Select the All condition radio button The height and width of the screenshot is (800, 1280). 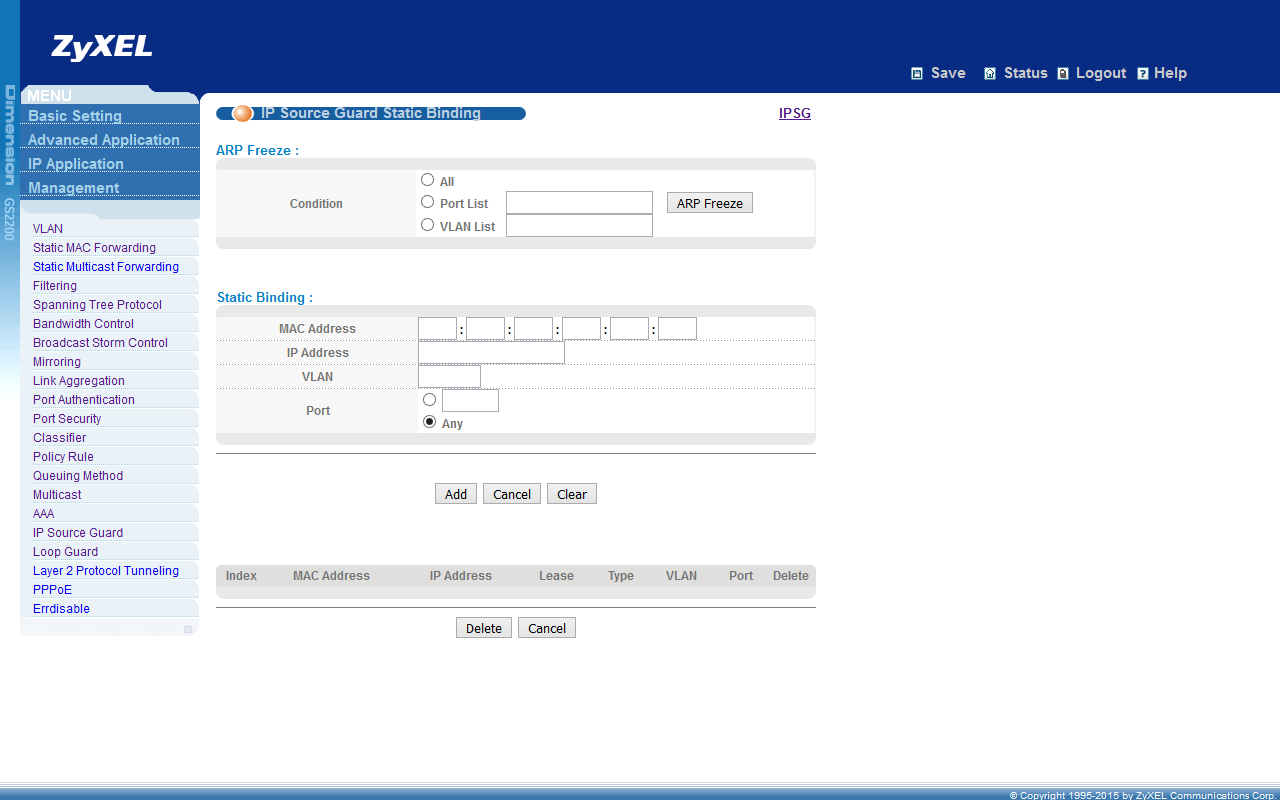click(x=428, y=180)
